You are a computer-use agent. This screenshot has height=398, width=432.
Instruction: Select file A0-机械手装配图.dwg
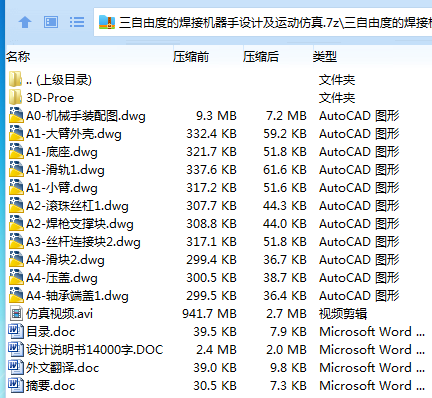(86, 116)
